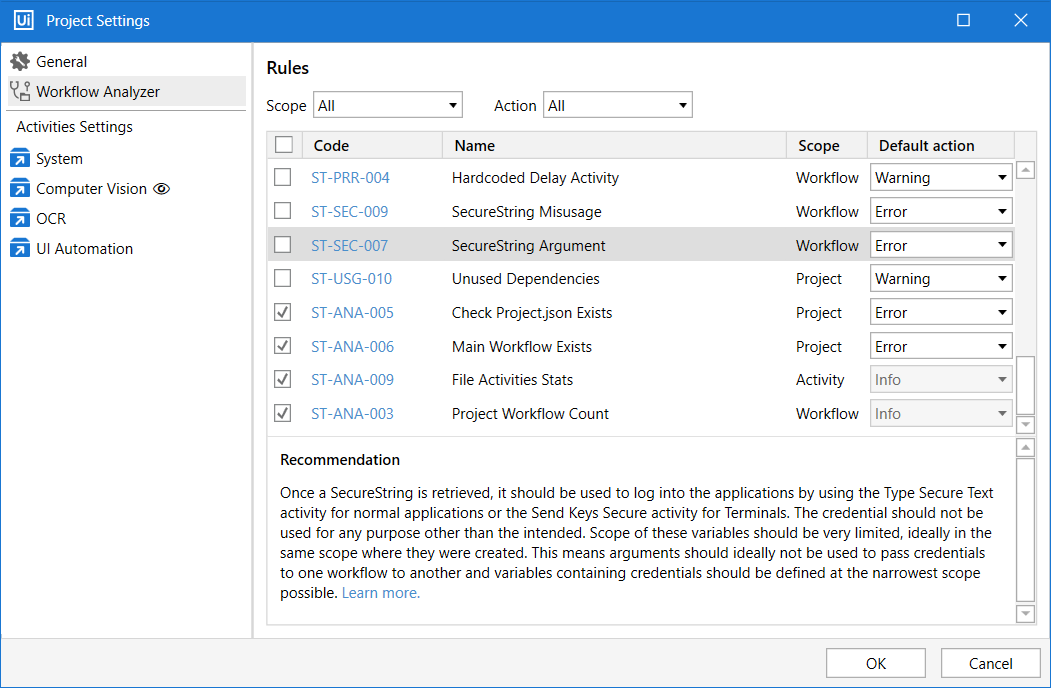This screenshot has height=688, width=1051.
Task: Open Info dropdown for File Activities Stats
Action: pyautogui.click(x=941, y=380)
